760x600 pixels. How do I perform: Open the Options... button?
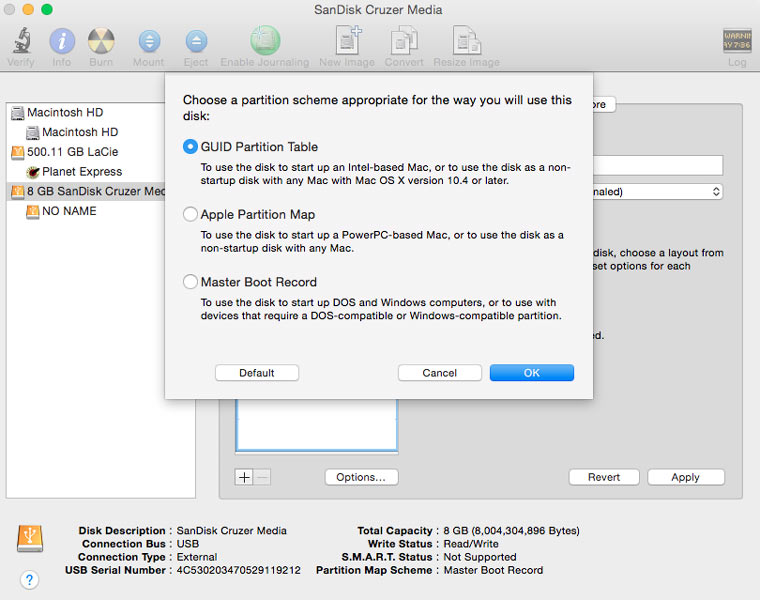pos(362,477)
